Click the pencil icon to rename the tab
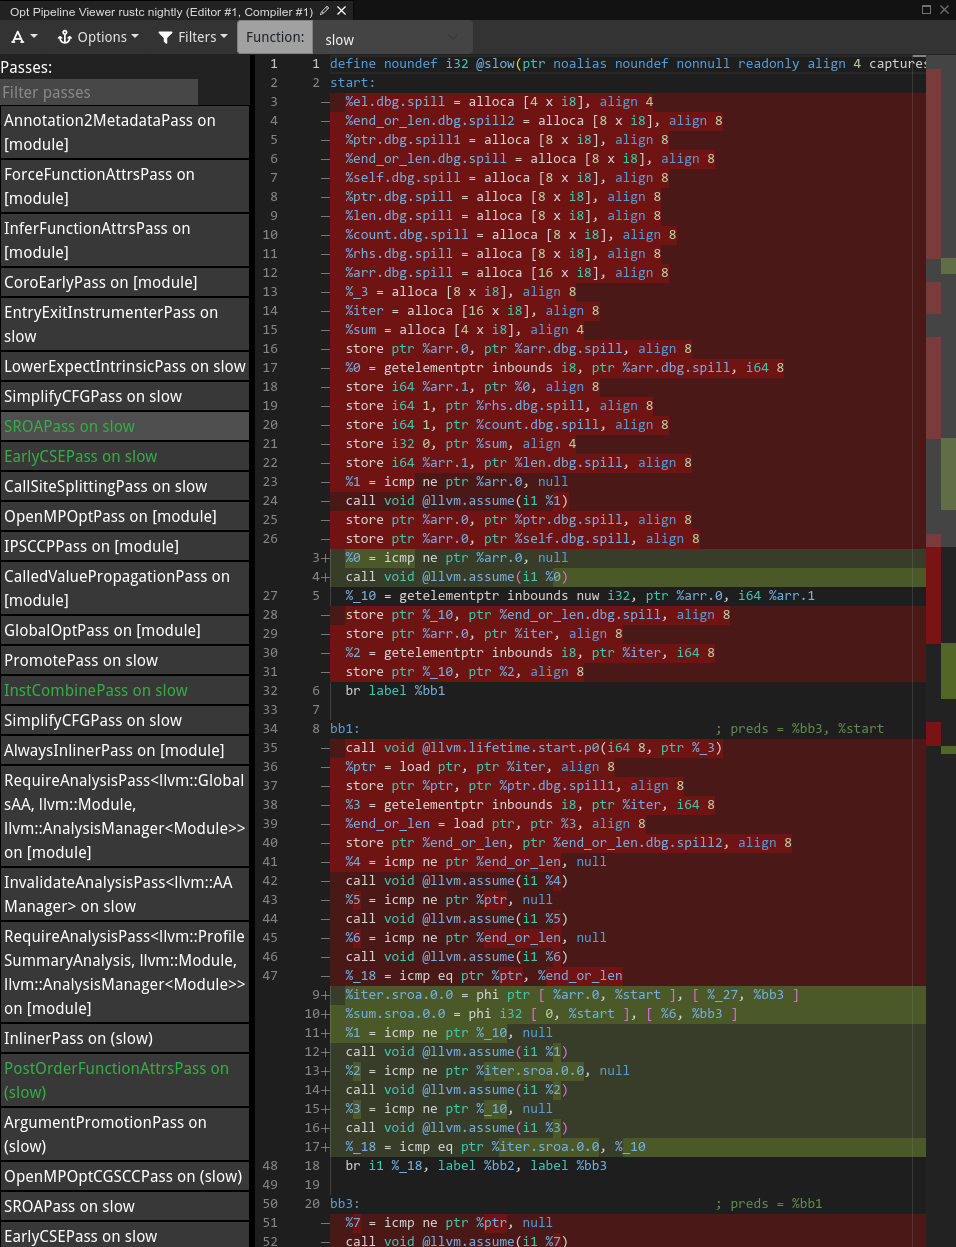956x1247 pixels. 325,11
